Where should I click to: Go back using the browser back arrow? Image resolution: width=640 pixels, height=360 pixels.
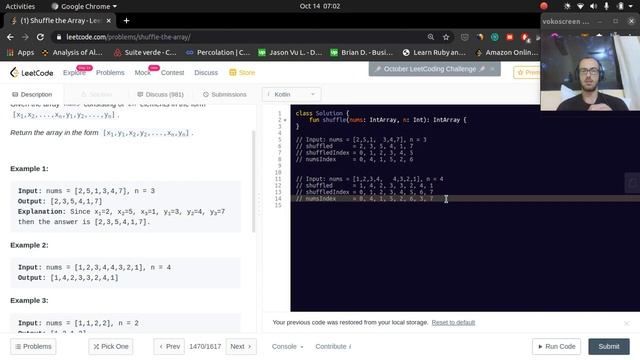click(x=10, y=37)
